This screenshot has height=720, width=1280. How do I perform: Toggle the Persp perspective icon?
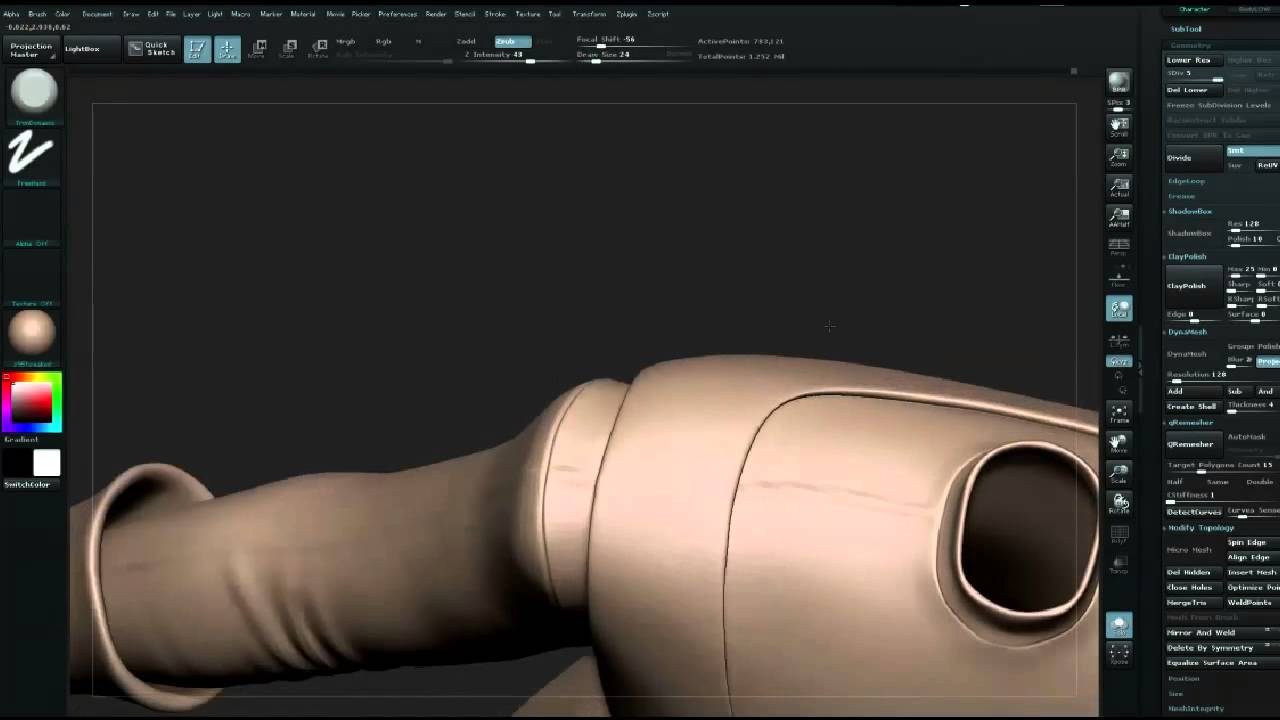pyautogui.click(x=1119, y=246)
